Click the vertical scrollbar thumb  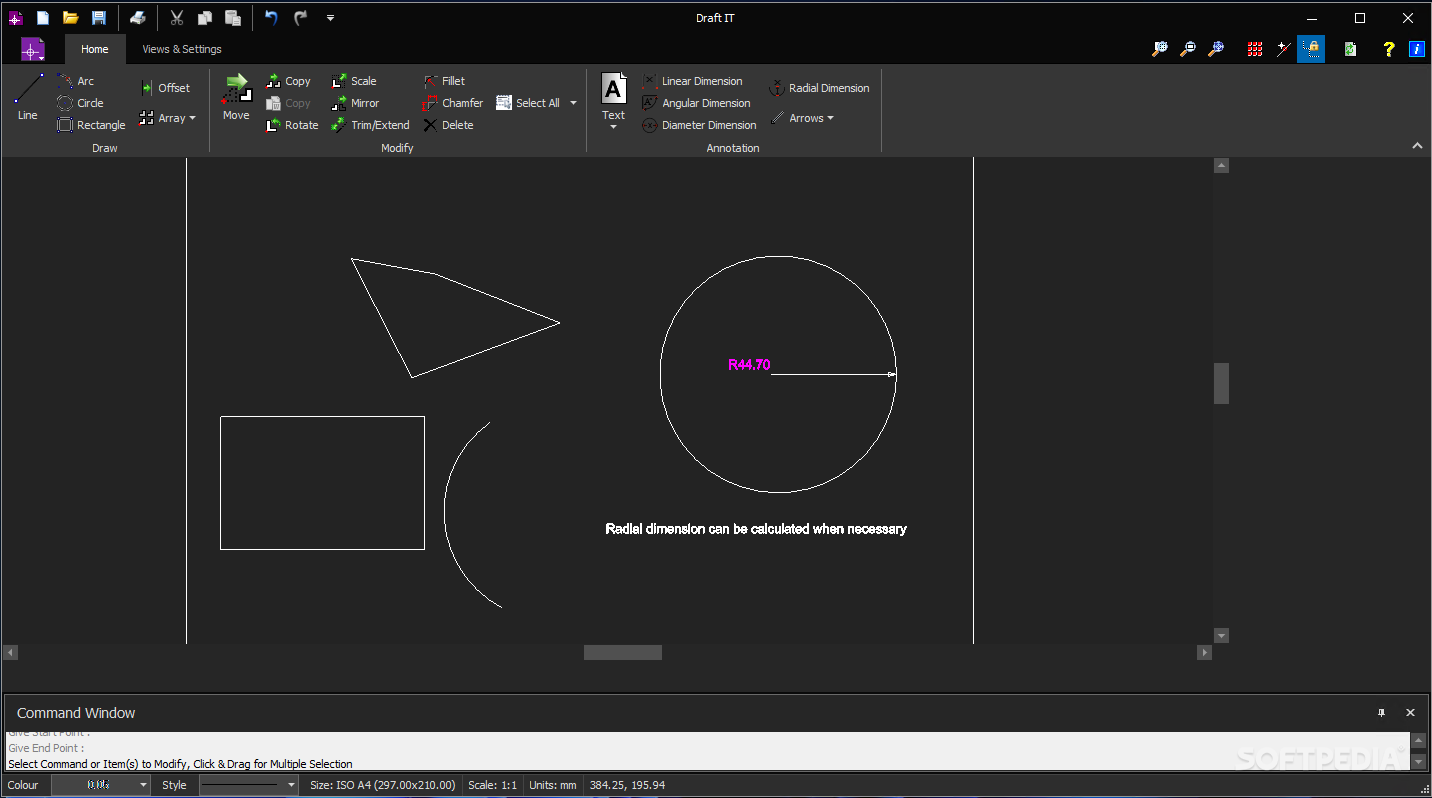[1221, 384]
